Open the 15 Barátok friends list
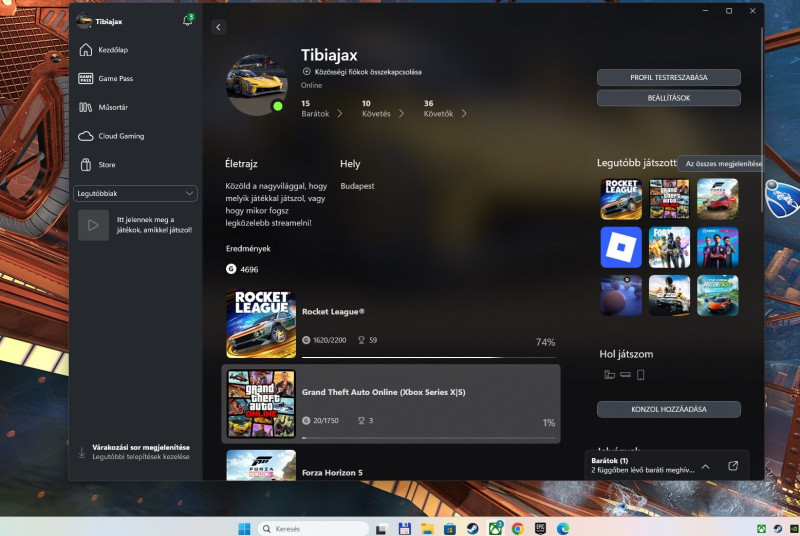 321,109
